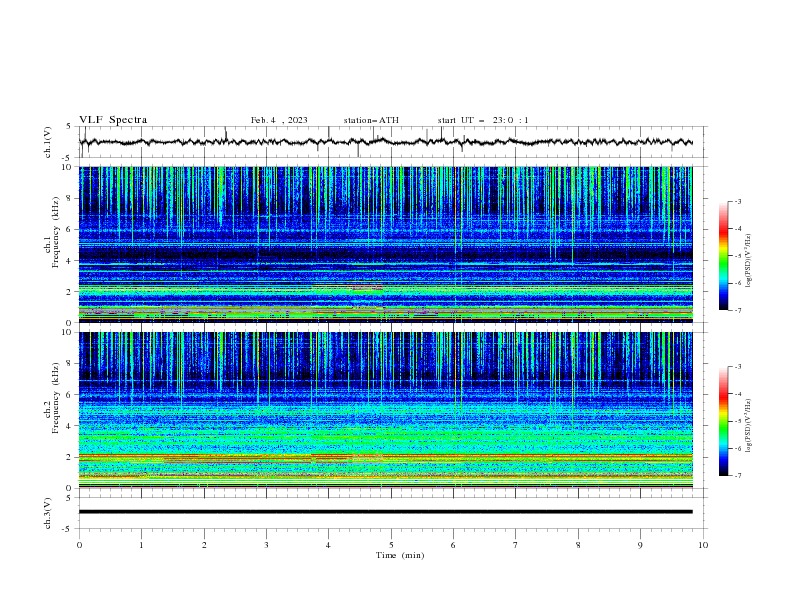
Task: Click inside the ch.2 spectrogram panel
Action: [x=385, y=410]
